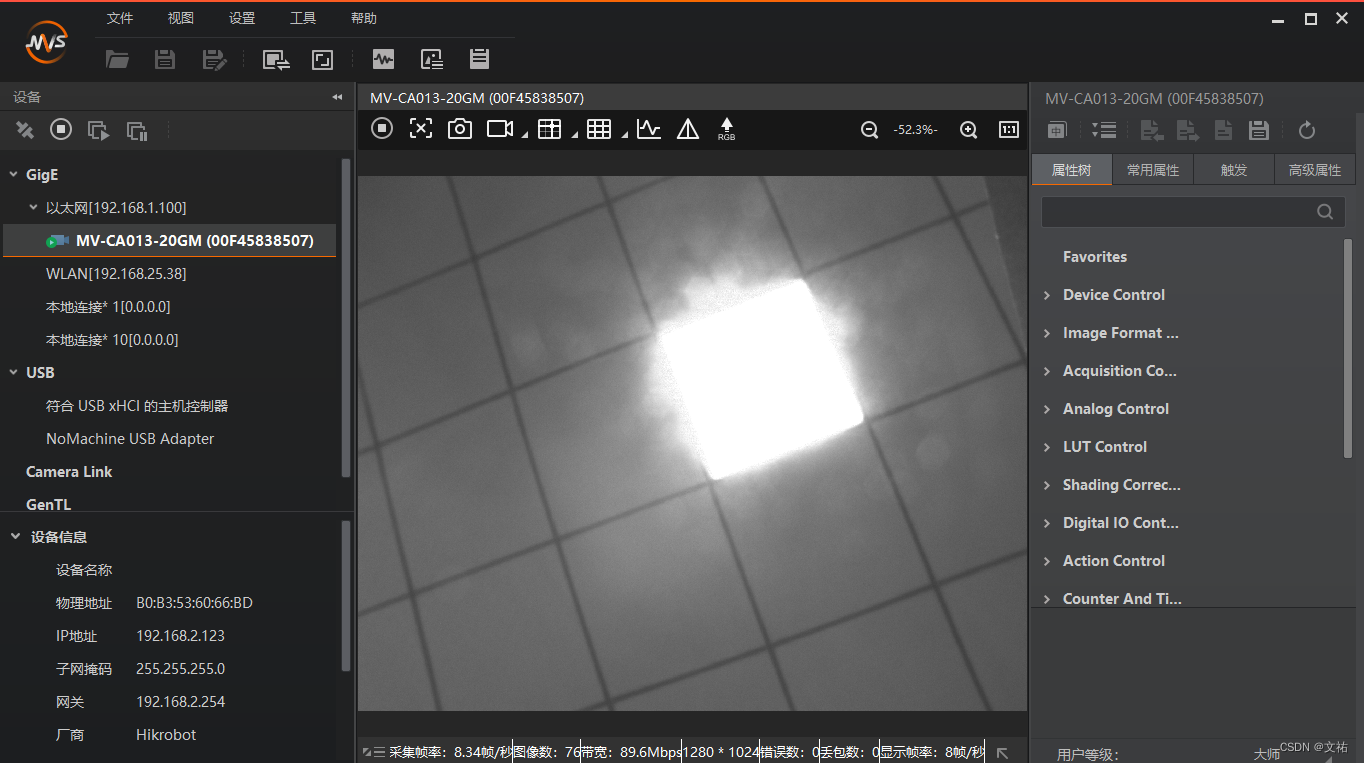Open the 帮助 menu

tap(364, 18)
